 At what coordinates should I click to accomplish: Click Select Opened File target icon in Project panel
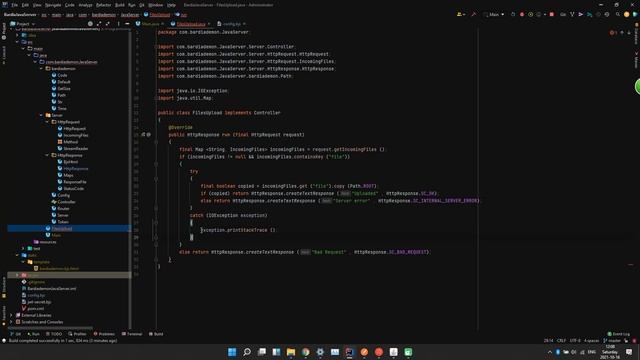[90, 24]
